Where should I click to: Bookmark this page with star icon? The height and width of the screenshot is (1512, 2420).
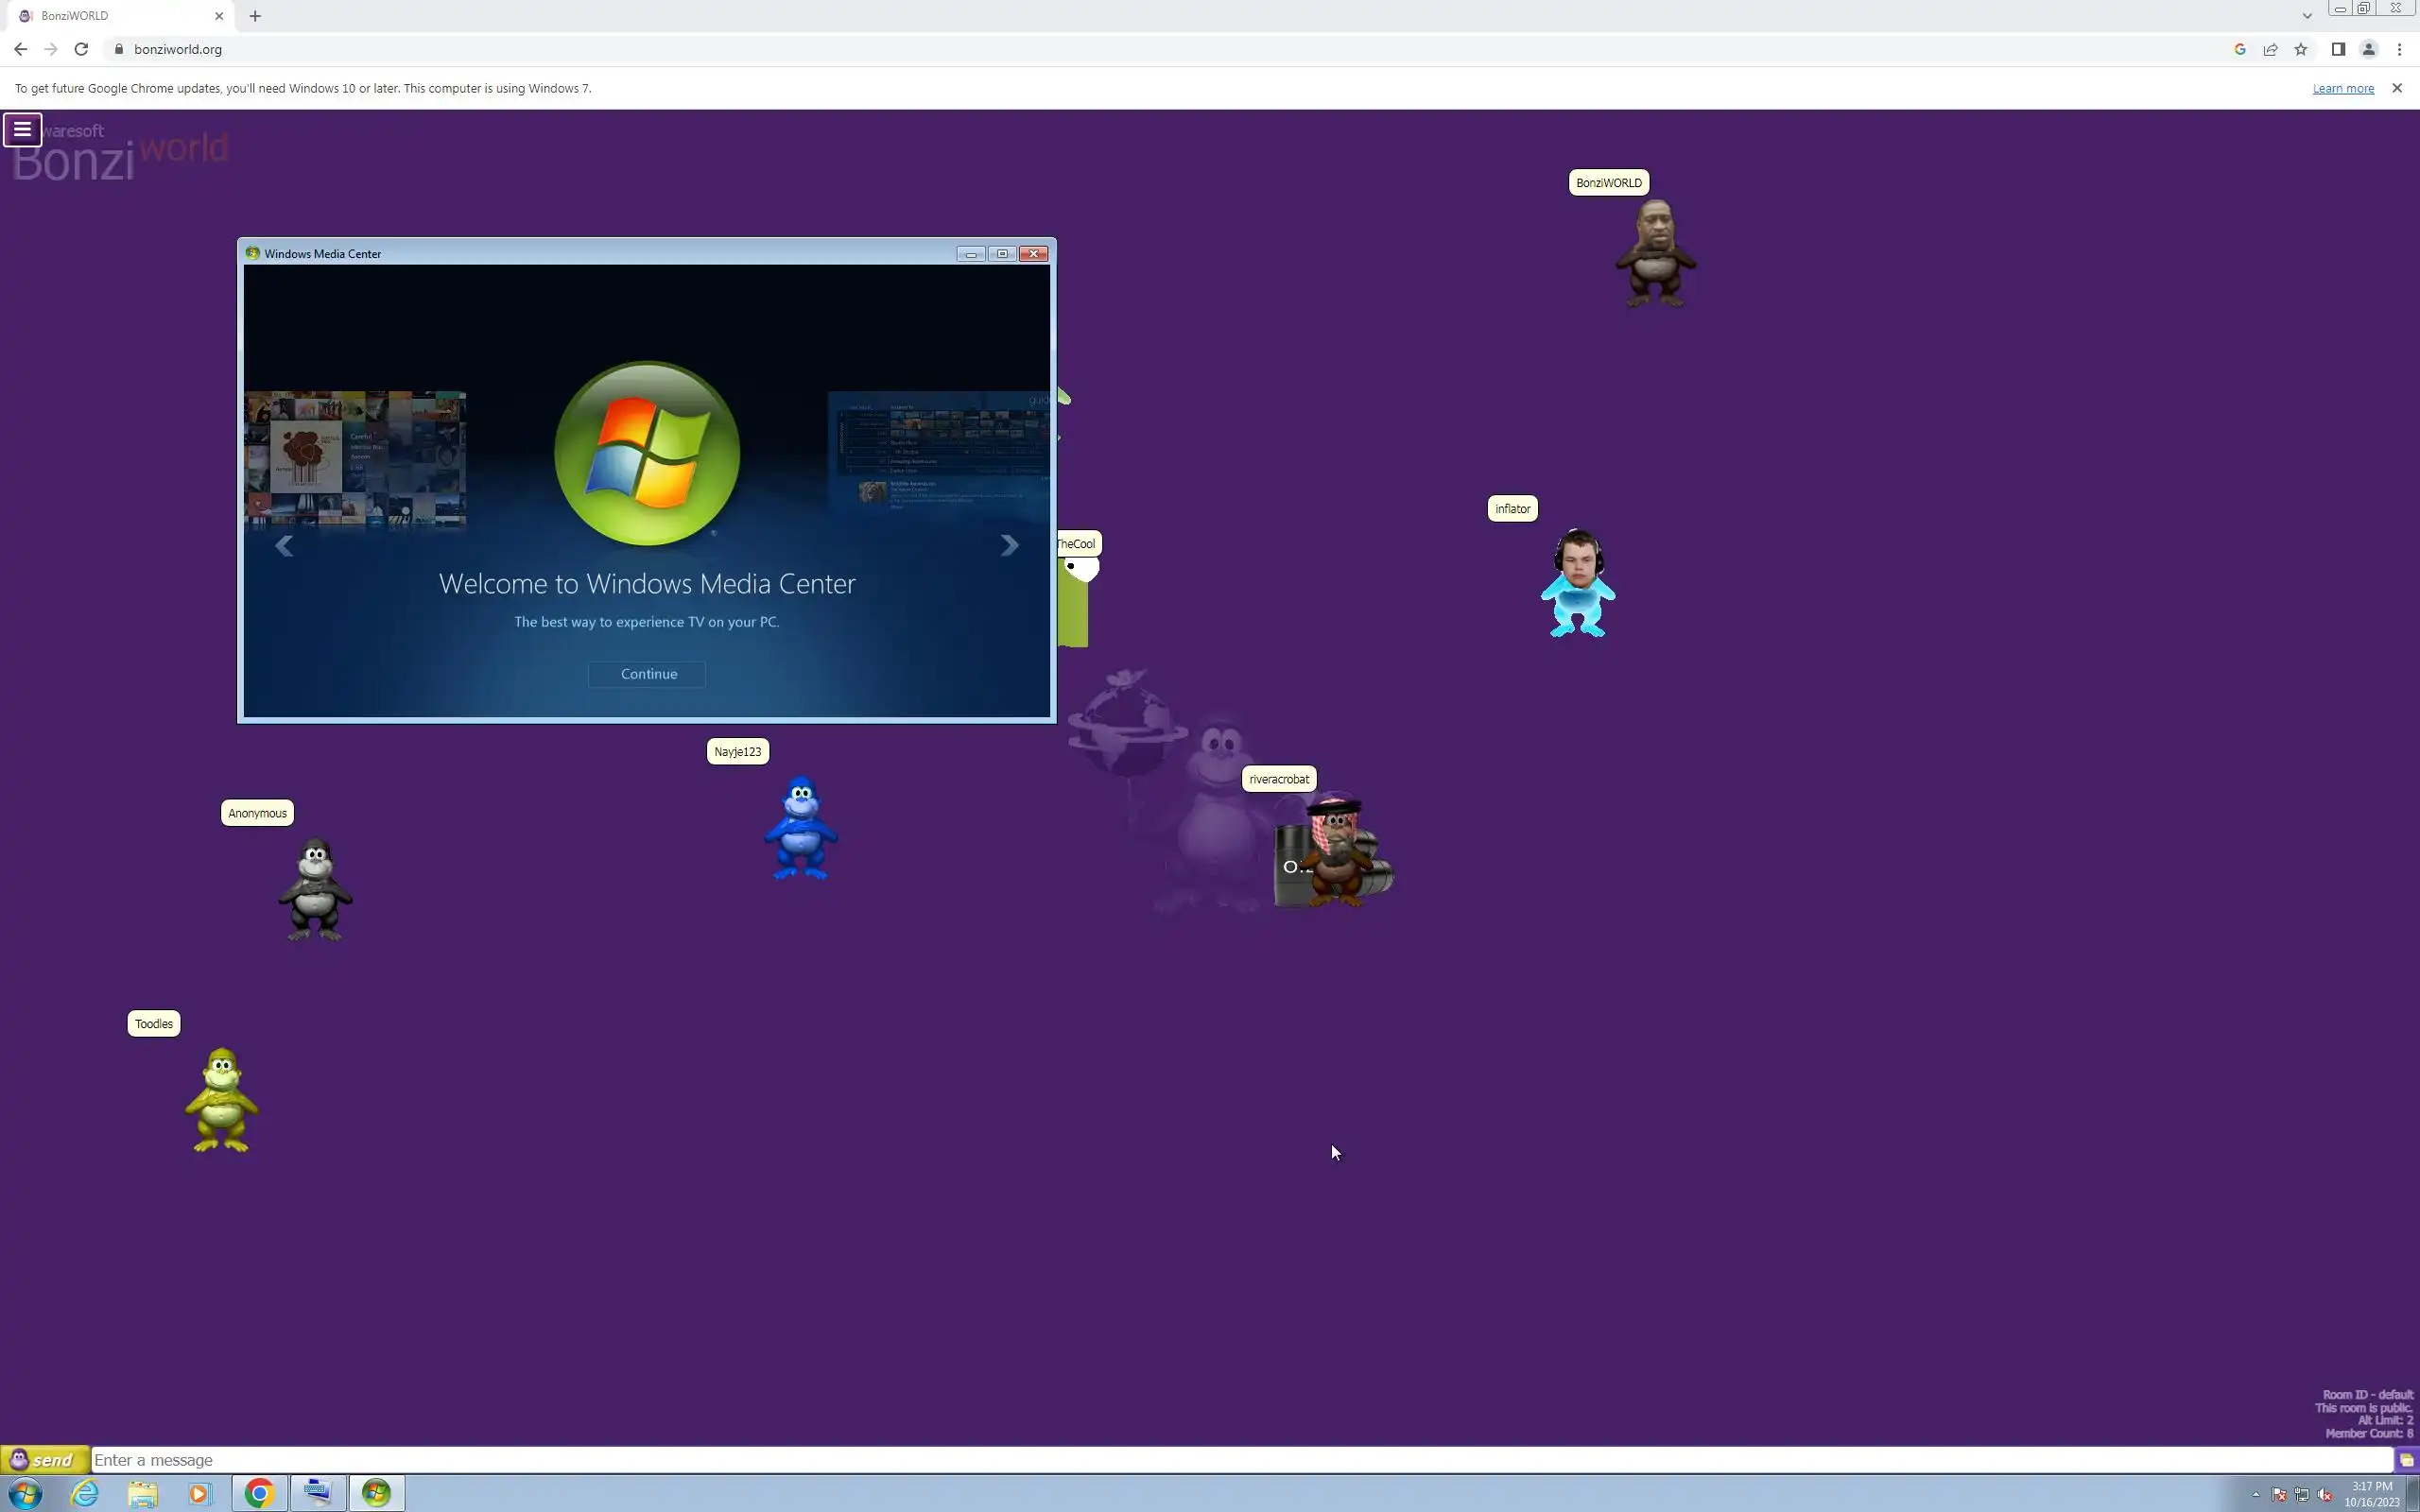pos(2300,49)
